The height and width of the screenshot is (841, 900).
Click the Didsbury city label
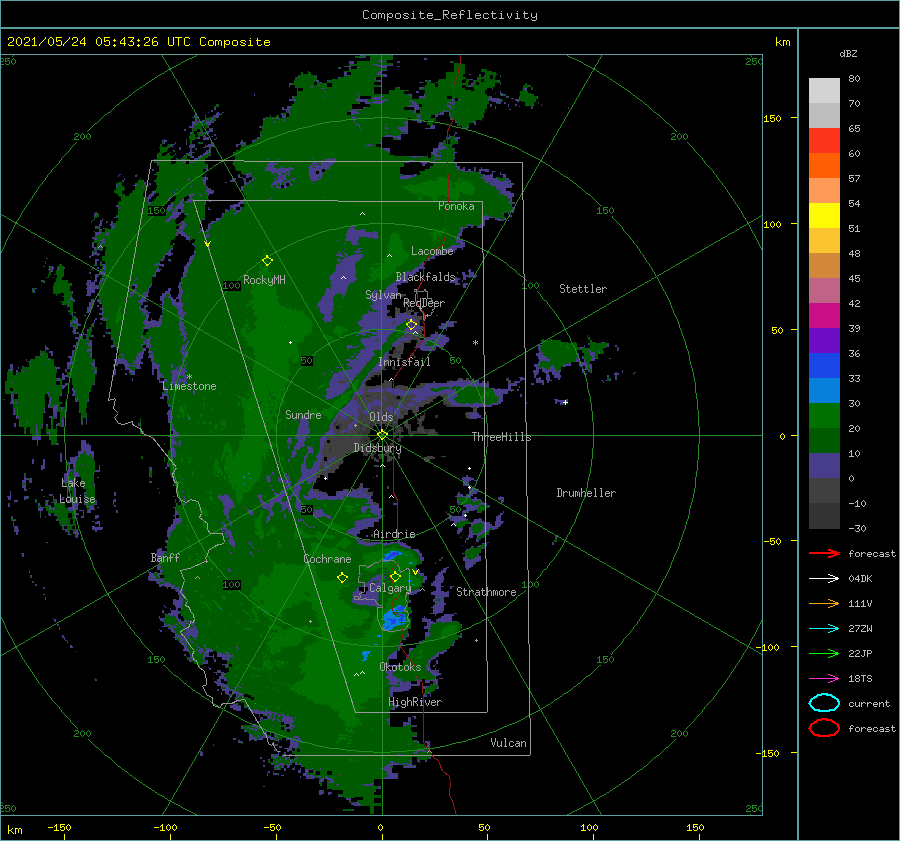pos(377,448)
